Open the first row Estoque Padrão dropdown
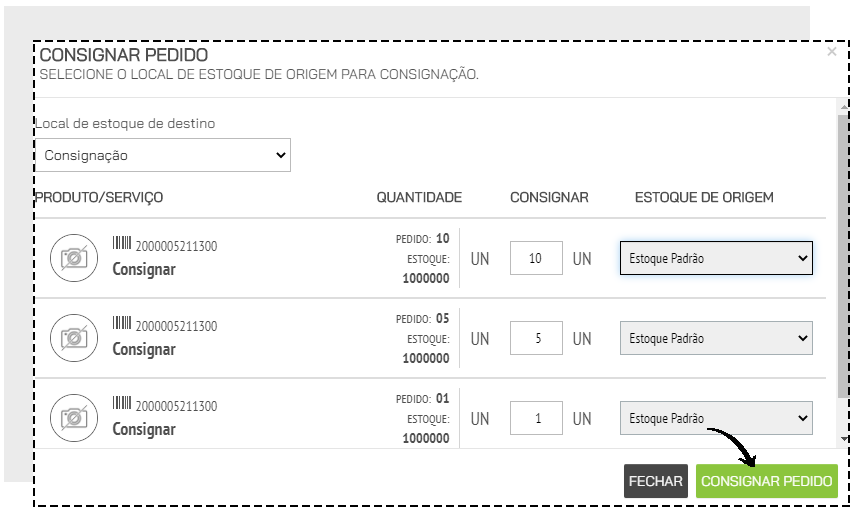Image resolution: width=855 pixels, height=512 pixels. tap(716, 258)
